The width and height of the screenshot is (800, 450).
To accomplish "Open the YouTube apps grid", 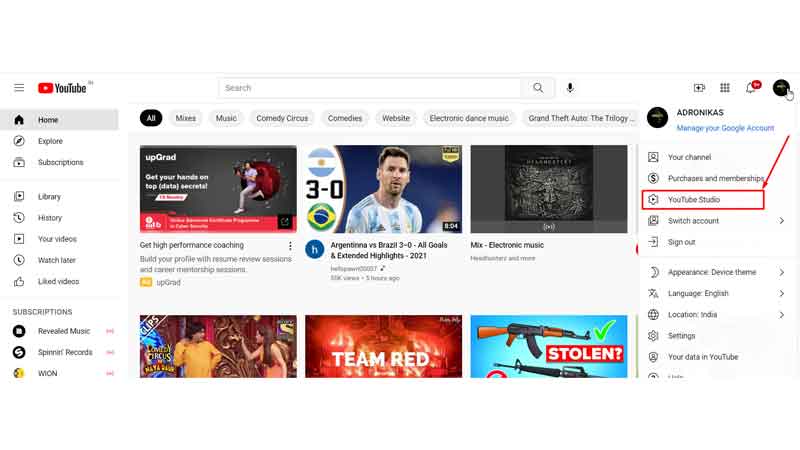I will click(724, 88).
